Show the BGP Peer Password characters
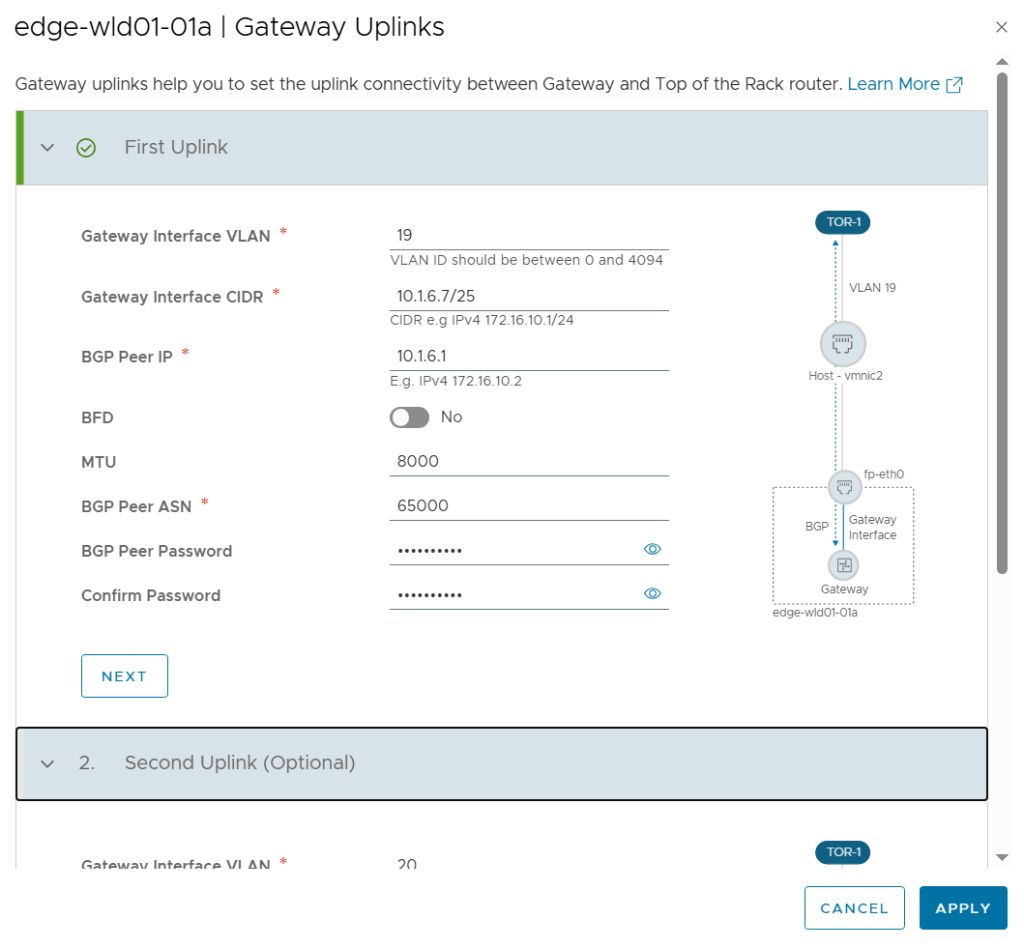The height and width of the screenshot is (948, 1024). pyautogui.click(x=652, y=549)
